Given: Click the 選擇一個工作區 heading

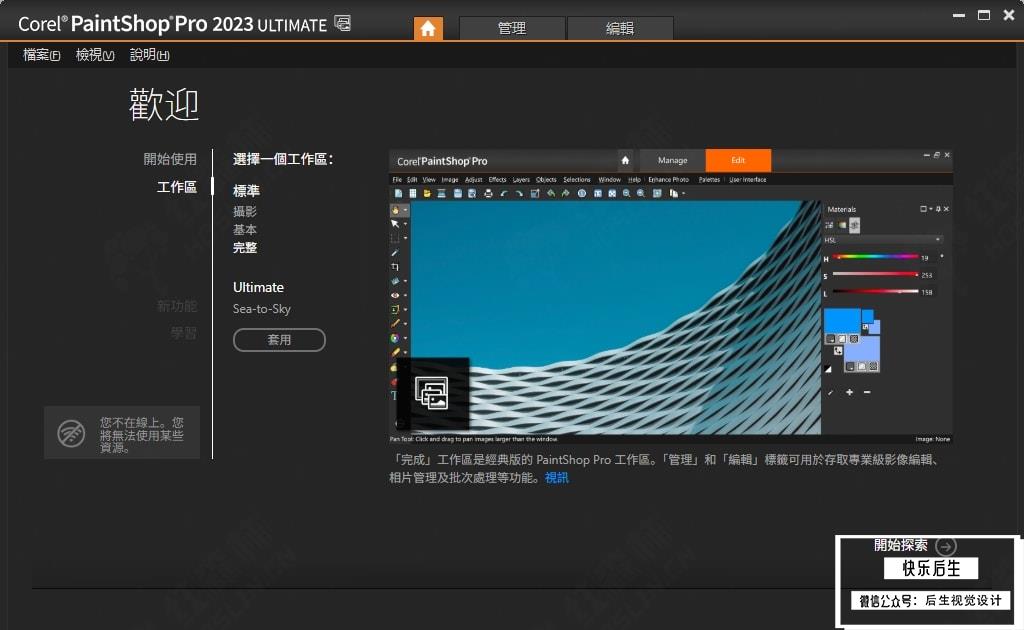Looking at the screenshot, I should [x=283, y=159].
